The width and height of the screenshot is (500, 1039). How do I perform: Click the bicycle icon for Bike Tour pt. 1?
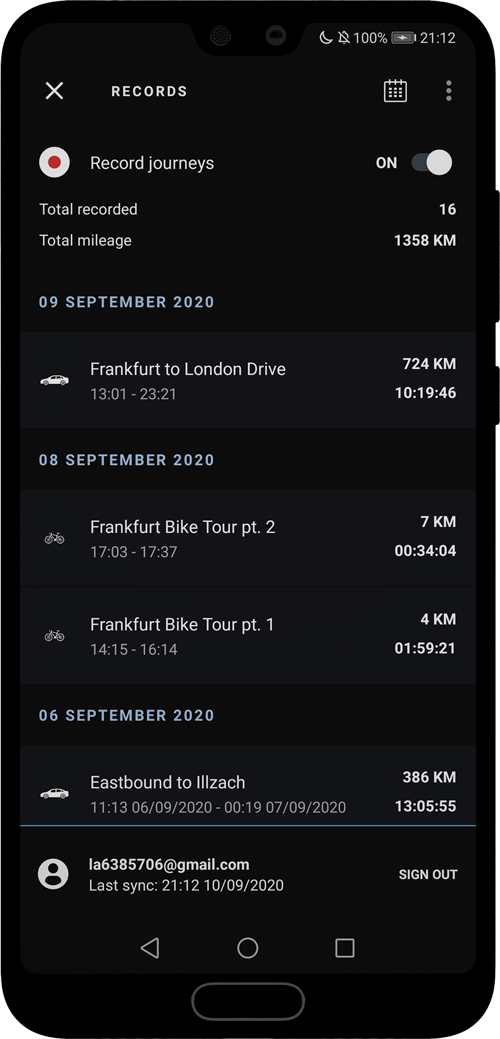point(54,635)
